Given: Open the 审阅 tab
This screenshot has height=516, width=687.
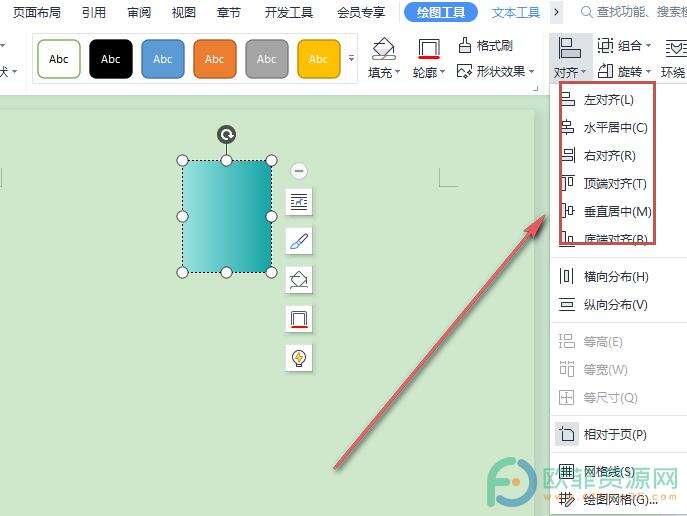Looking at the screenshot, I should tap(139, 12).
